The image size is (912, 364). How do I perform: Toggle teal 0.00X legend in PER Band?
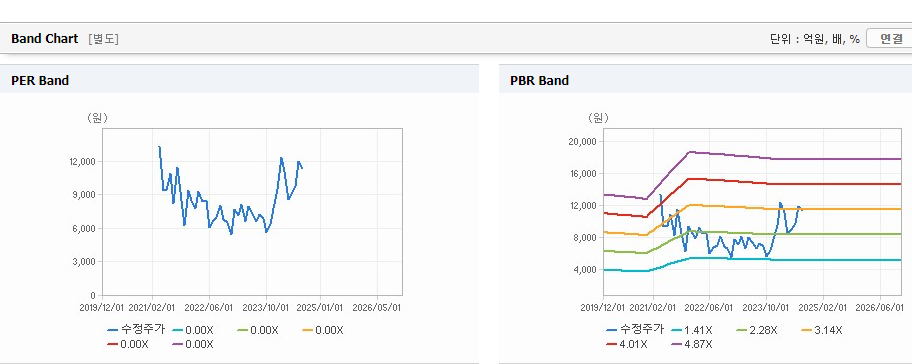193,330
